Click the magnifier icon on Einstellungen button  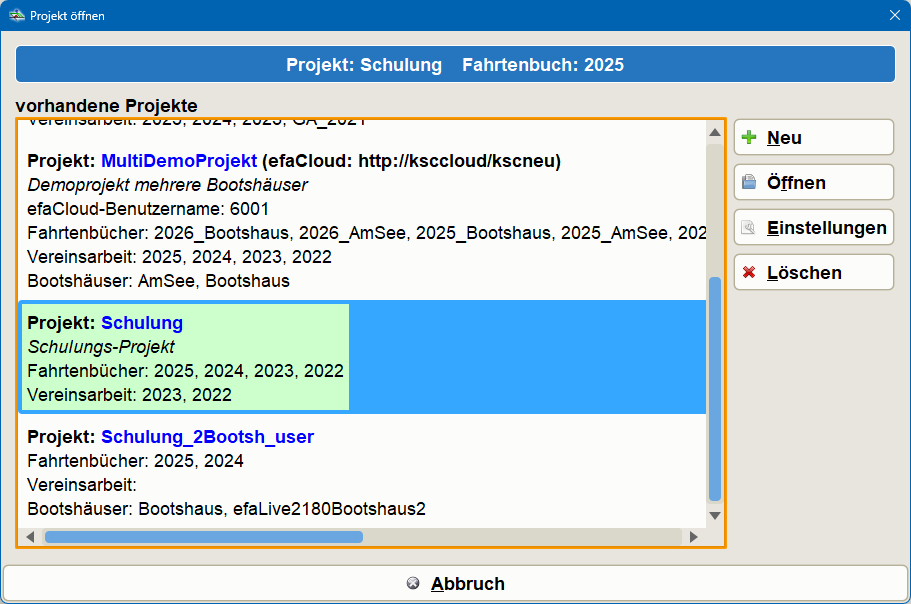[x=747, y=227]
